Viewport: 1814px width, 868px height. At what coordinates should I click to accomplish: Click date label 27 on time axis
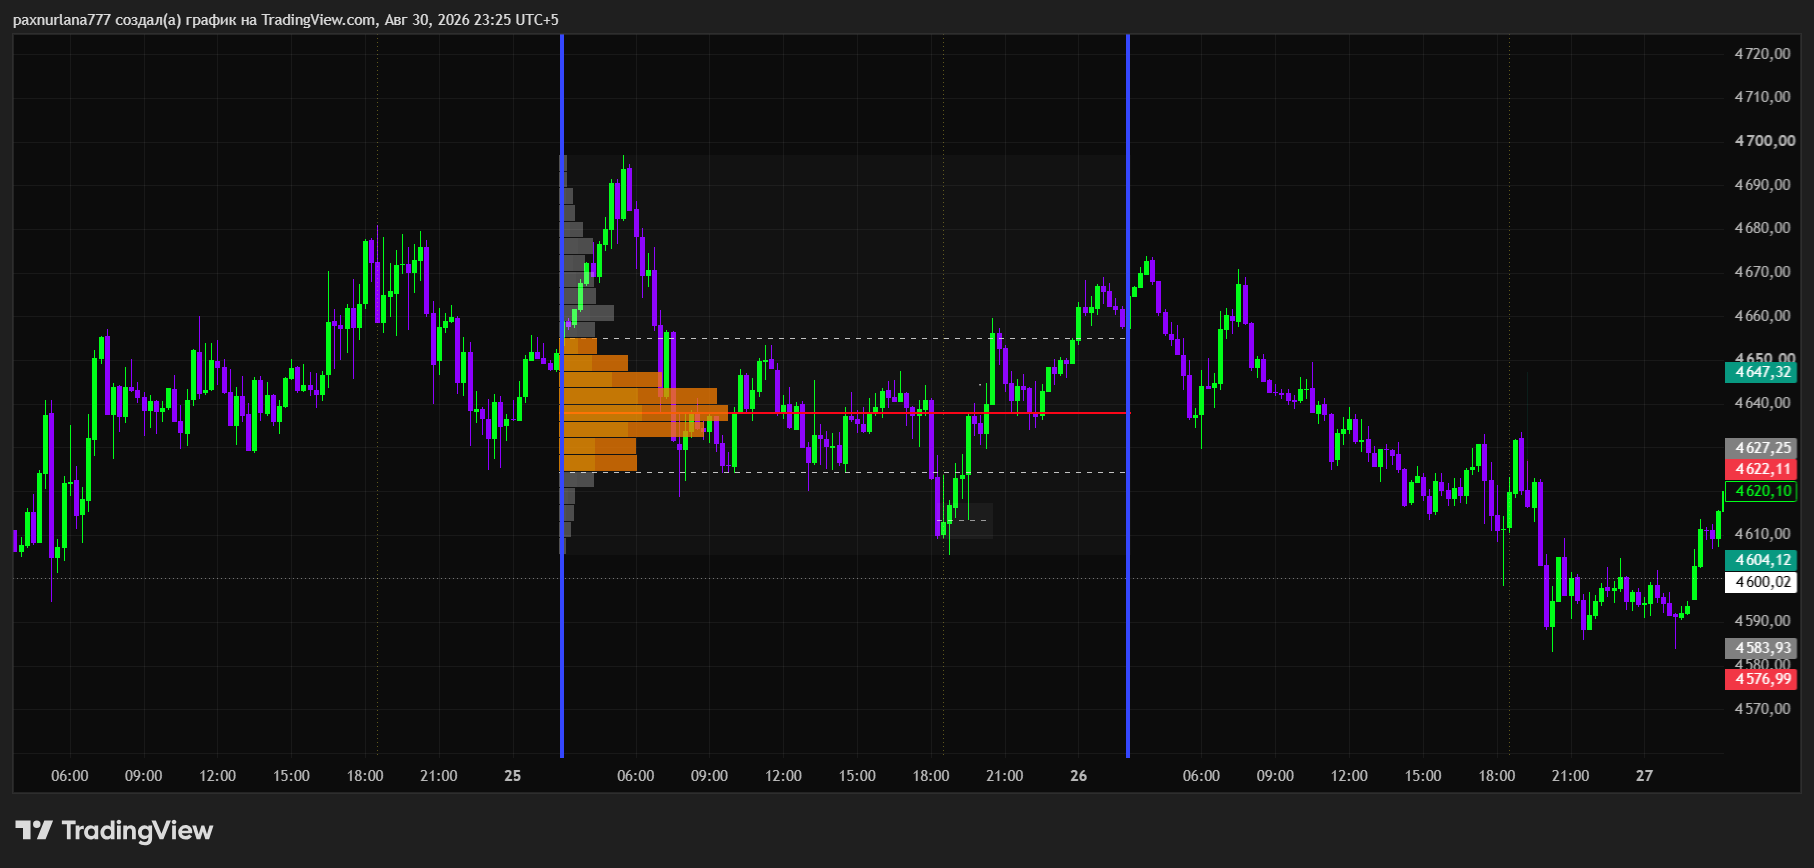(x=1644, y=776)
